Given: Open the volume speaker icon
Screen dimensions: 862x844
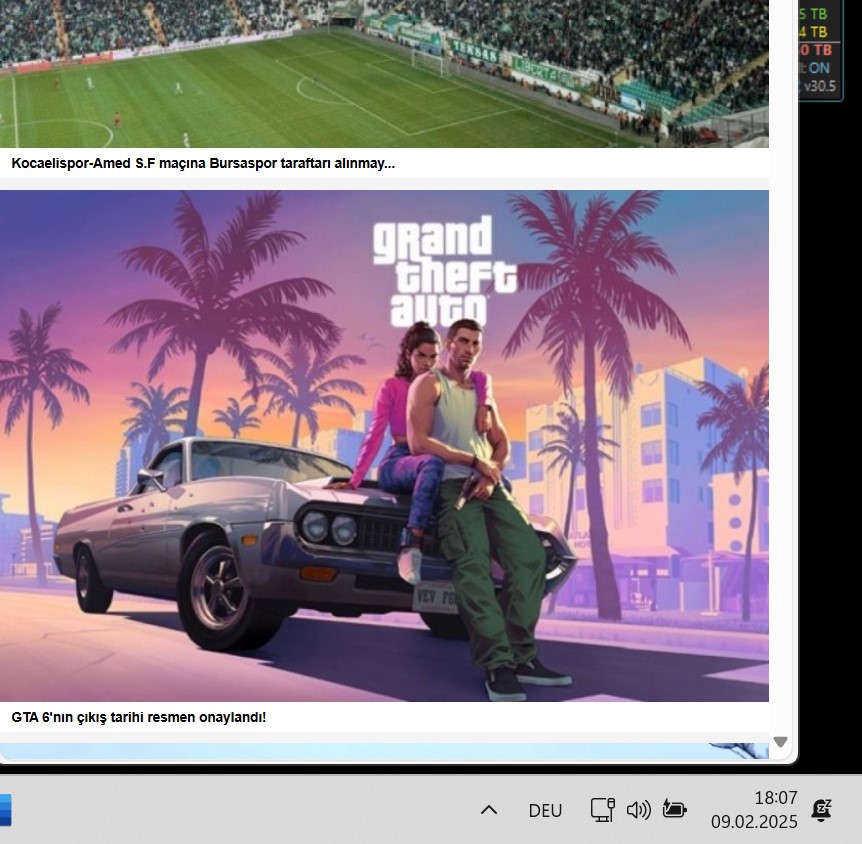Looking at the screenshot, I should [639, 810].
